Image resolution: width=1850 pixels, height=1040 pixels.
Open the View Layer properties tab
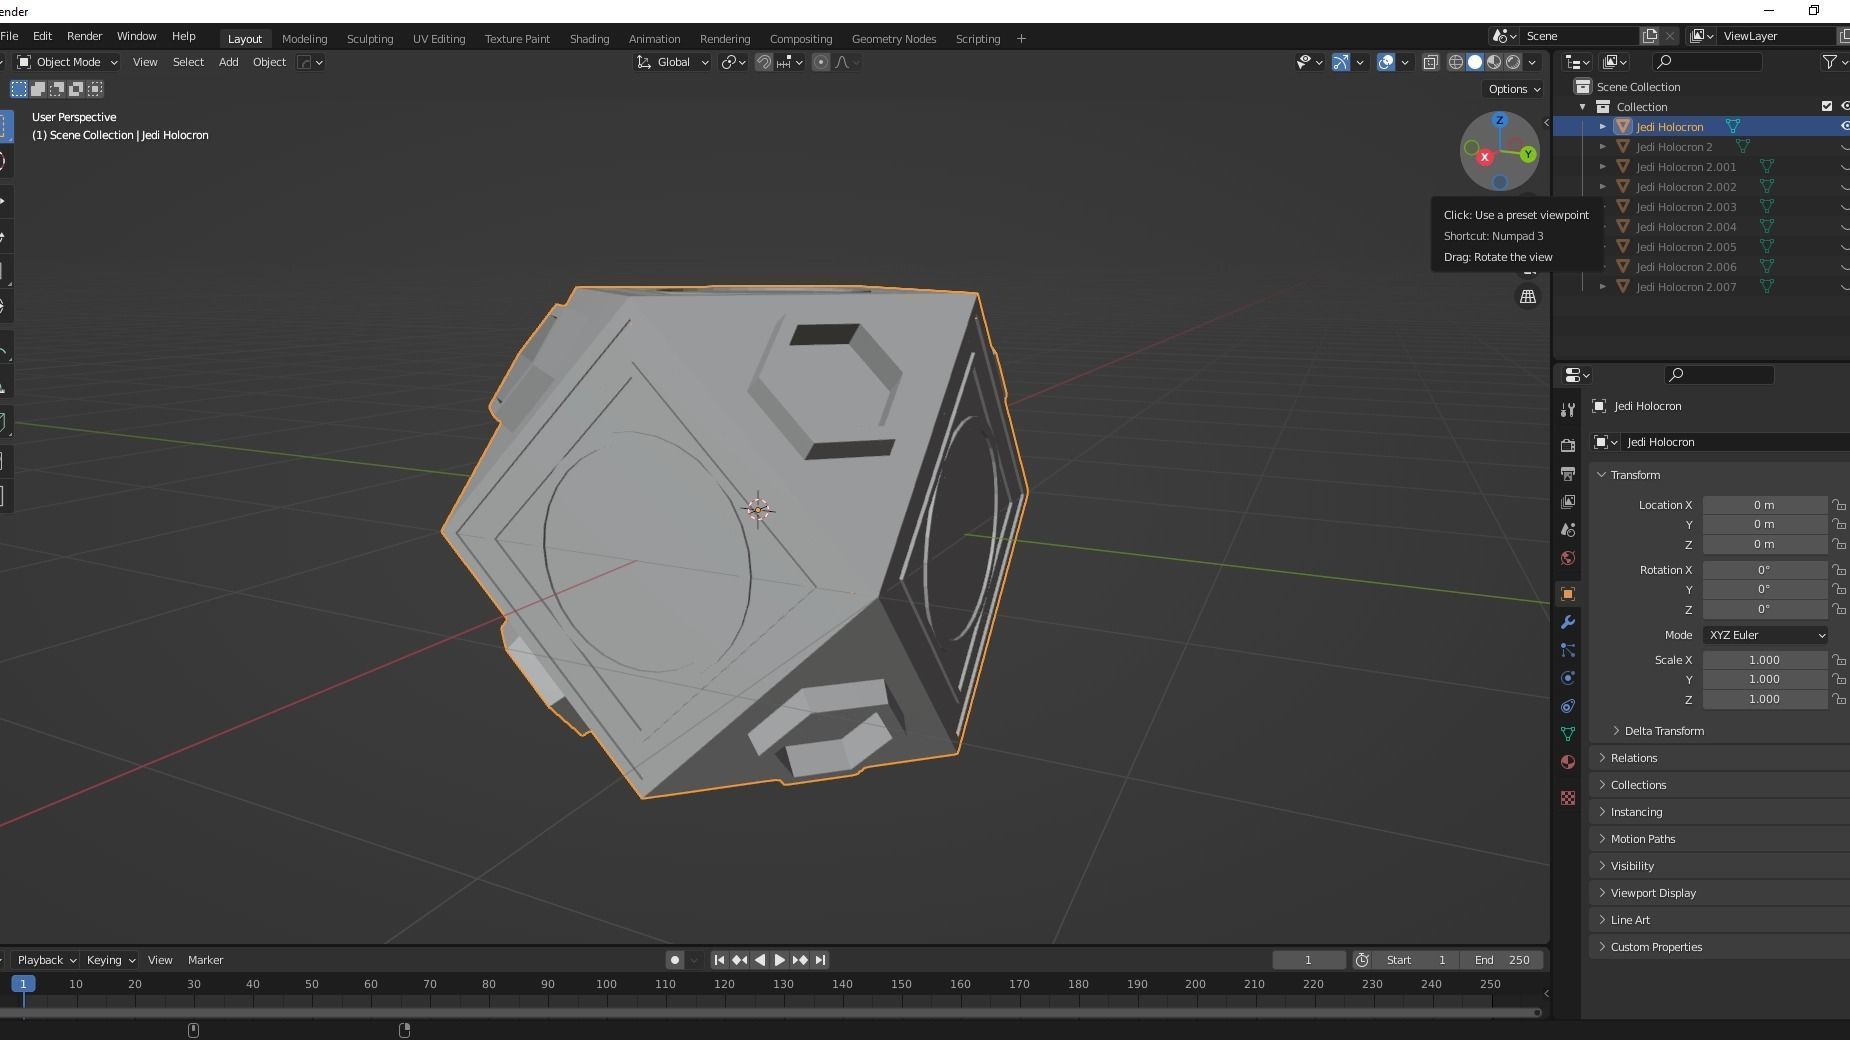click(x=1568, y=501)
